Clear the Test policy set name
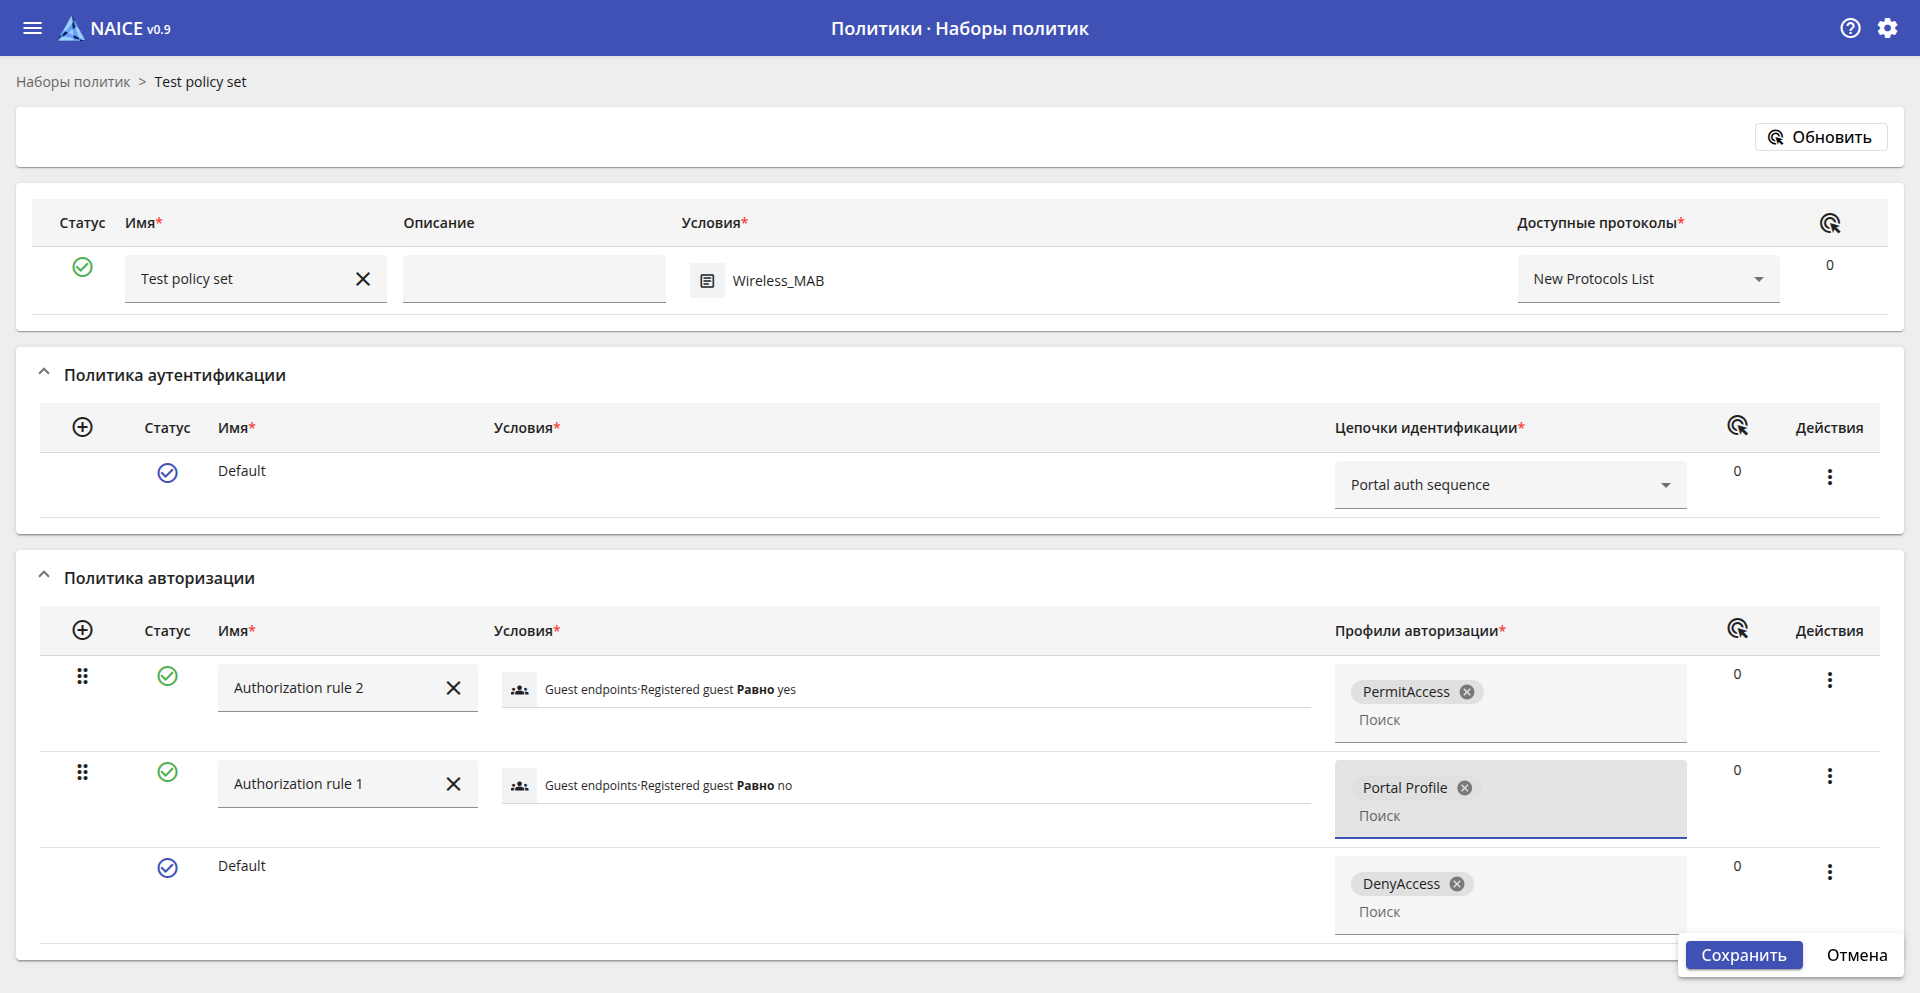 pos(363,279)
